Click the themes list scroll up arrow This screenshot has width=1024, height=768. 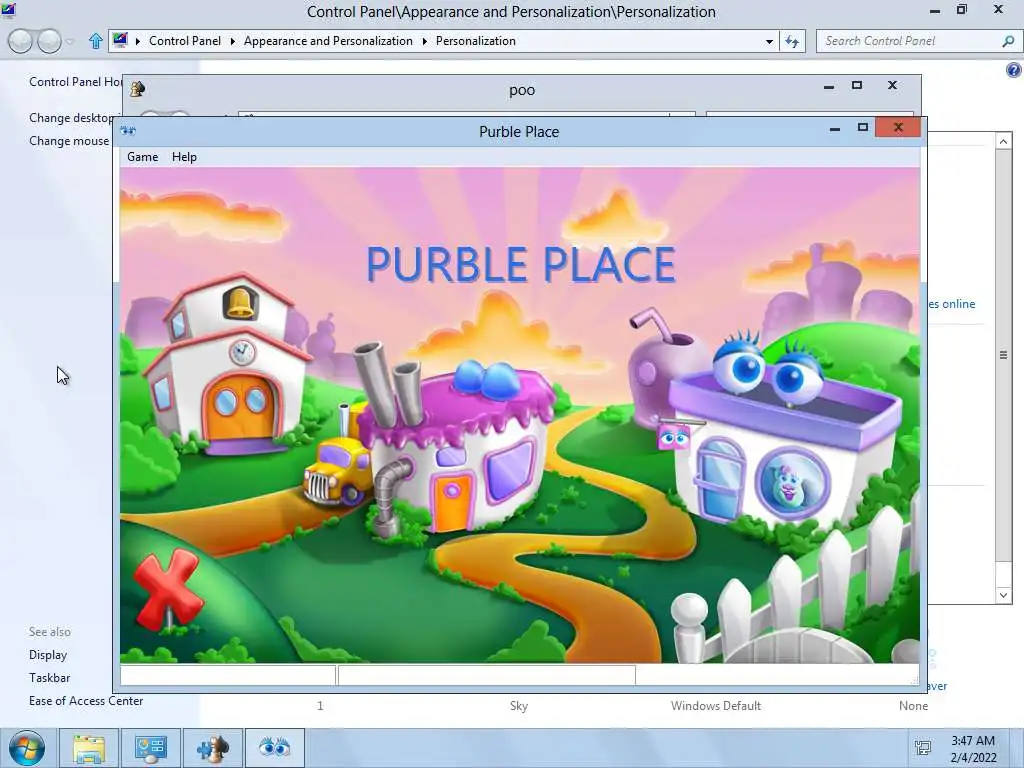[x=1004, y=141]
